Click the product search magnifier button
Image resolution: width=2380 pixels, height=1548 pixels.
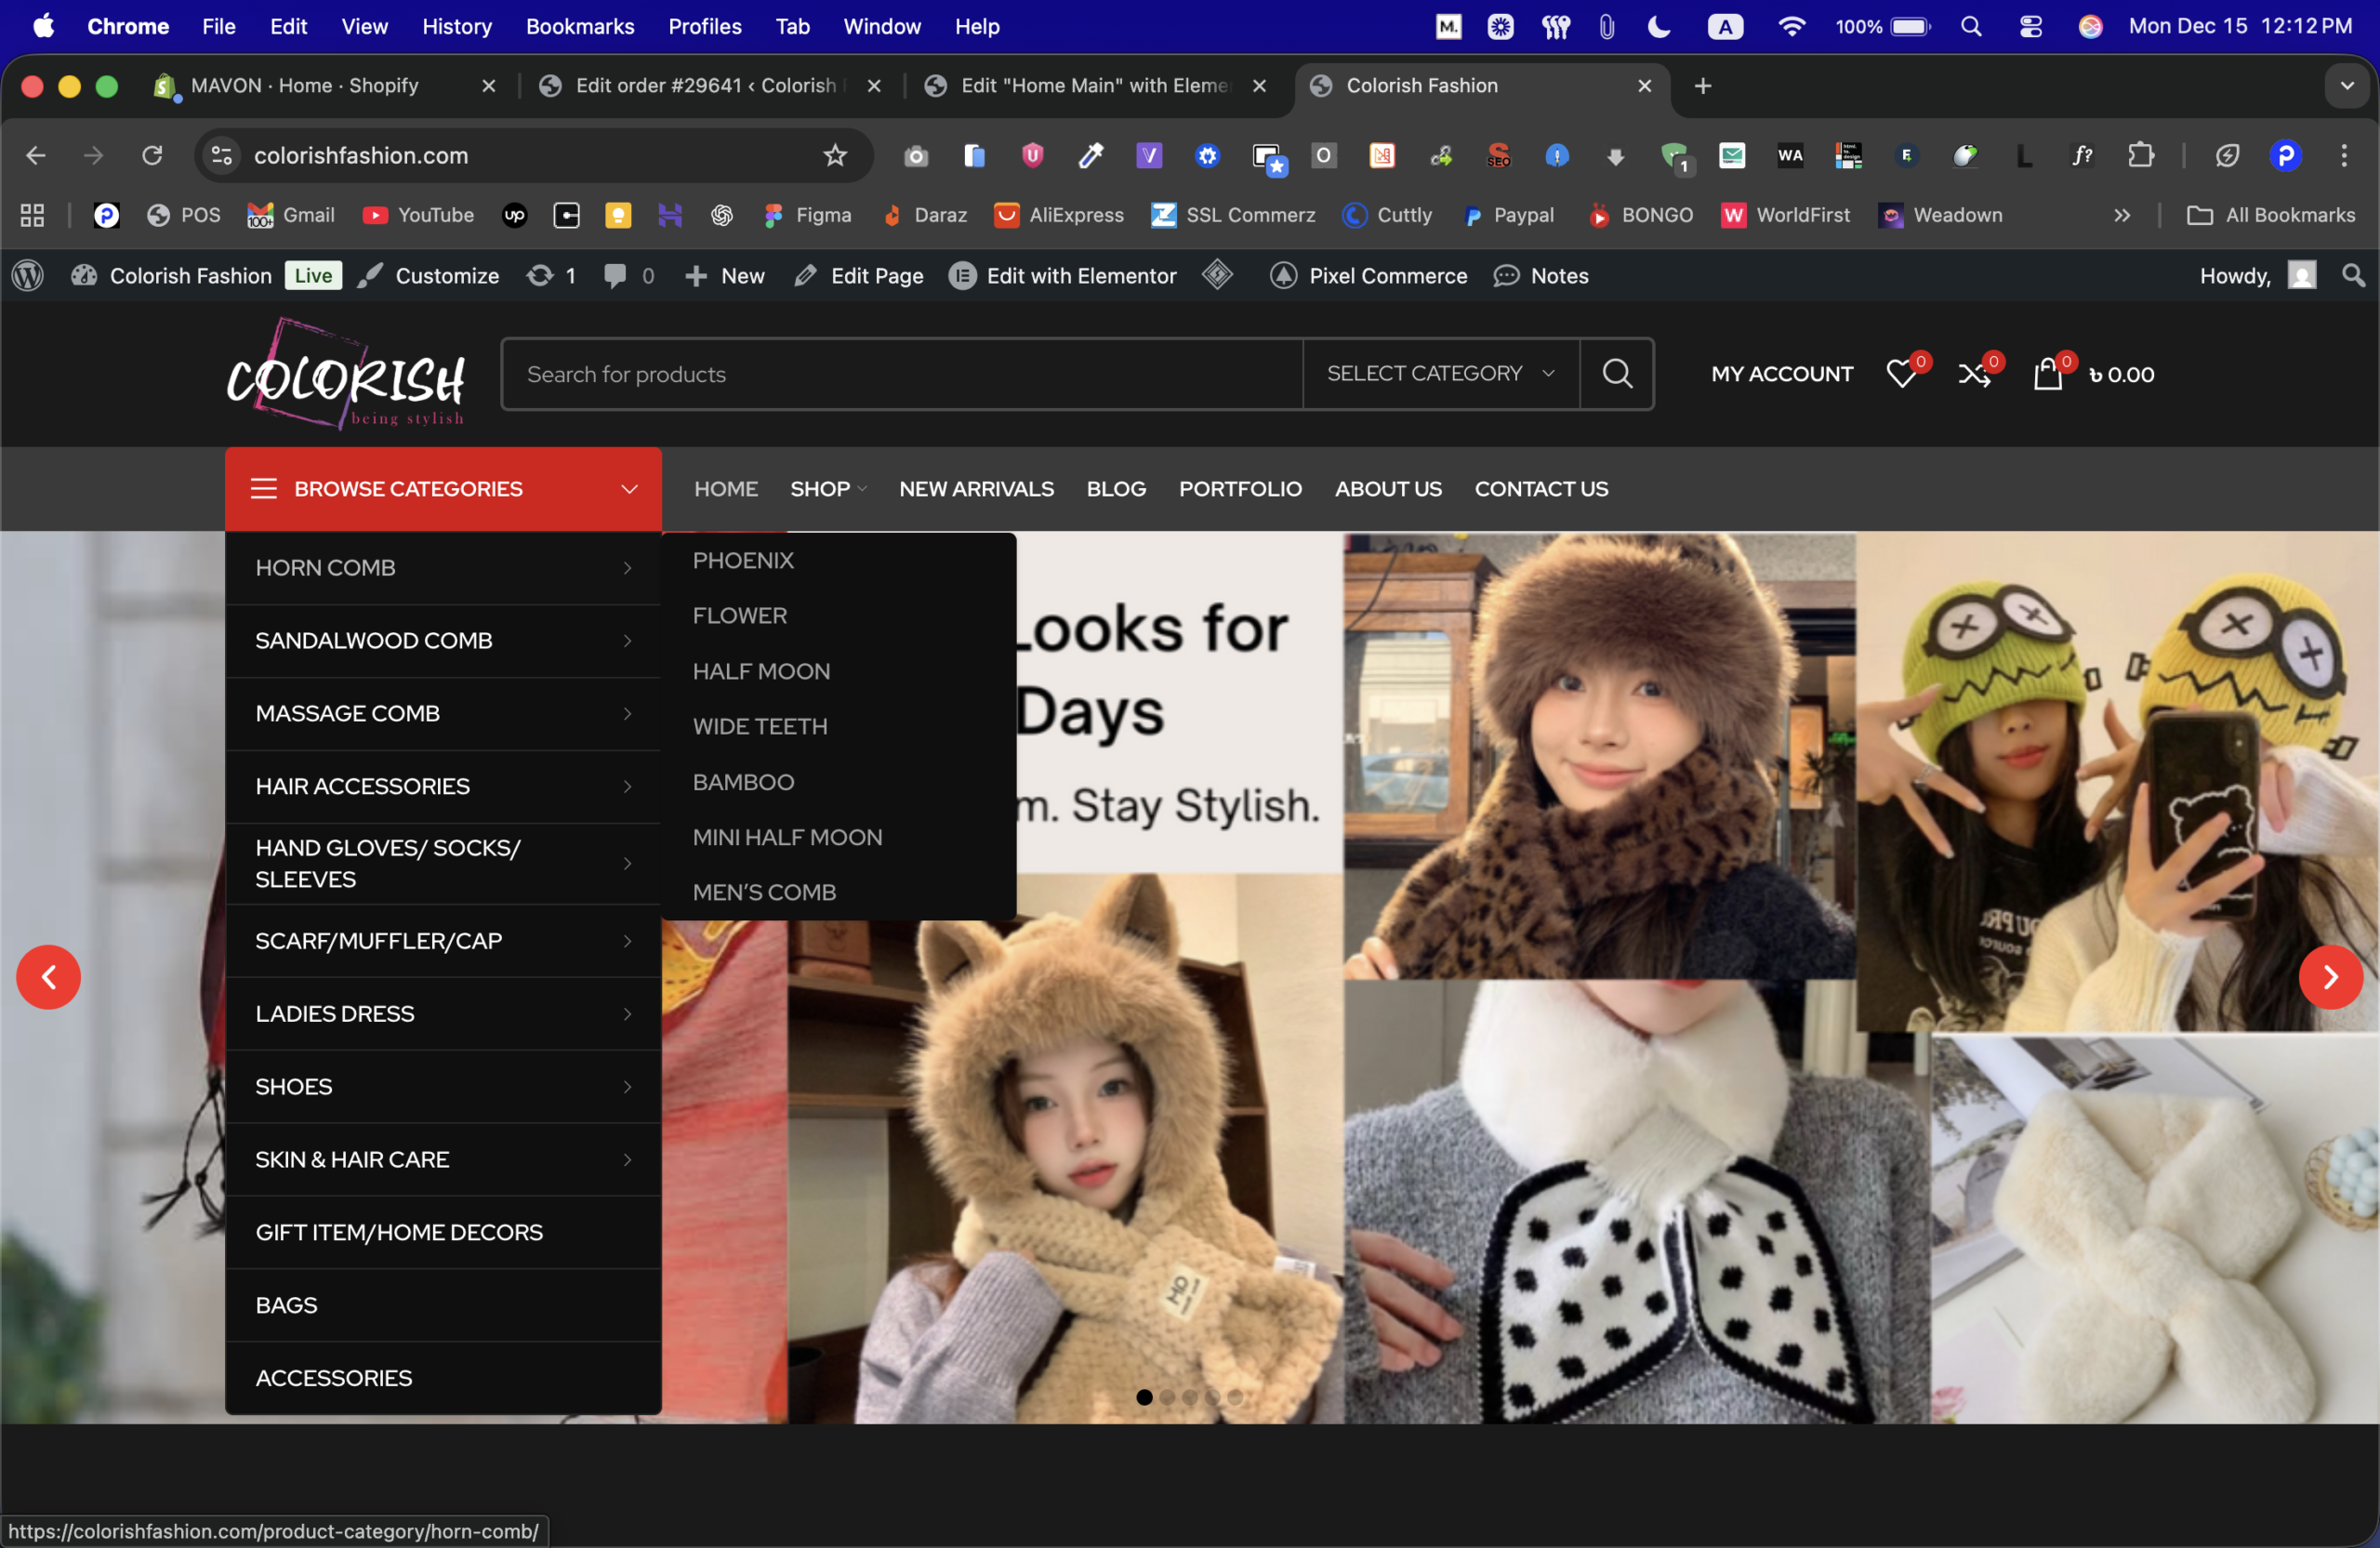1616,374
